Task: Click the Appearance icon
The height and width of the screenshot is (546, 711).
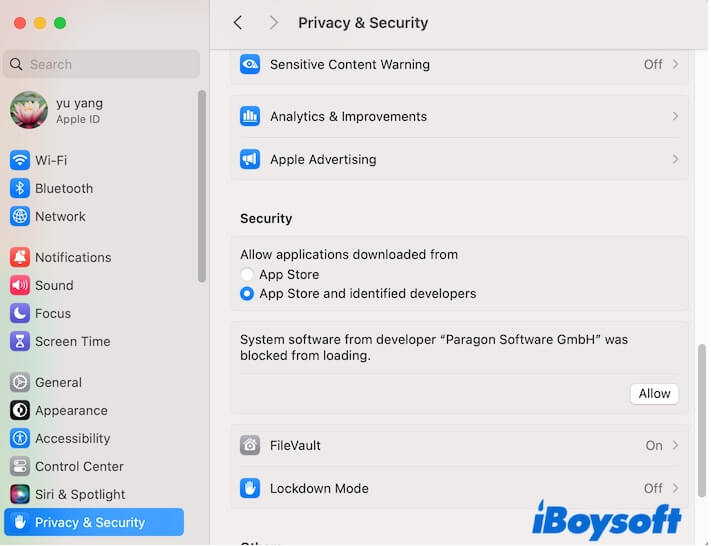Action: [19, 410]
